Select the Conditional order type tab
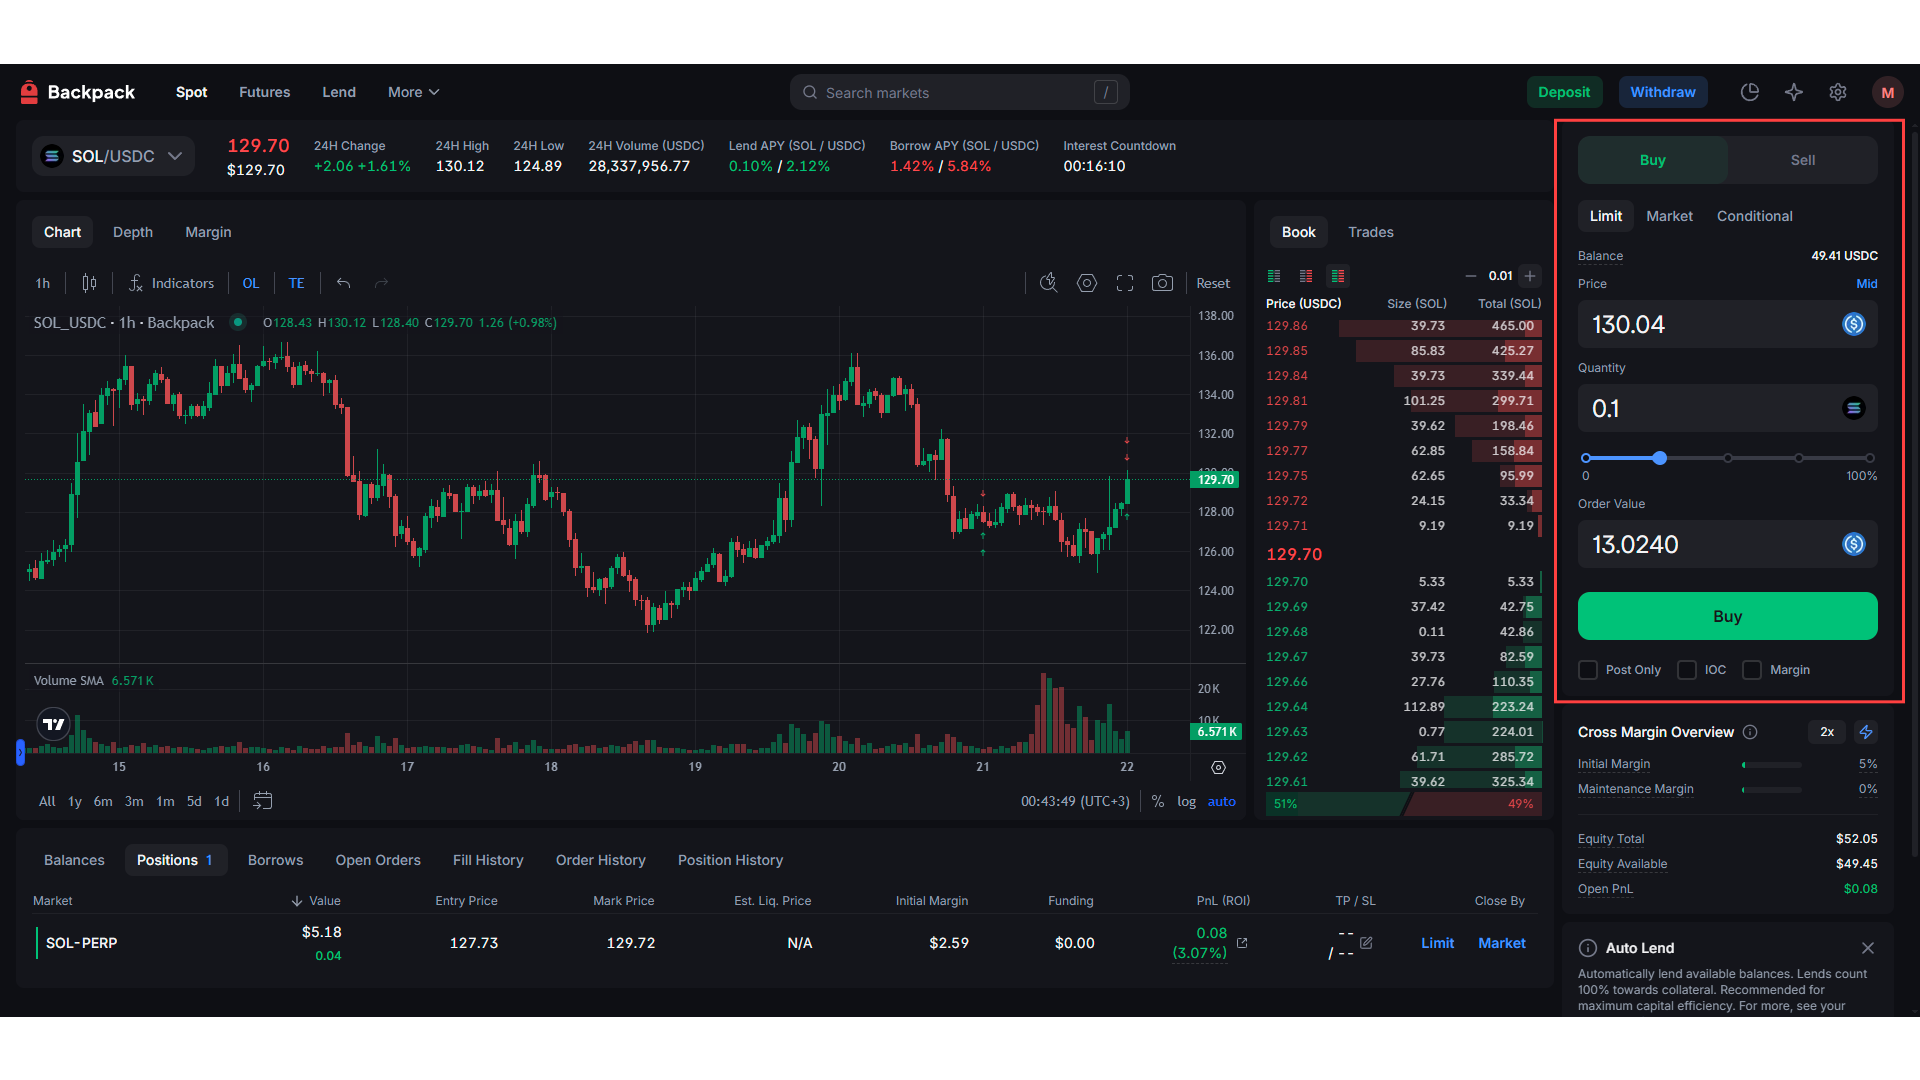 [1755, 216]
